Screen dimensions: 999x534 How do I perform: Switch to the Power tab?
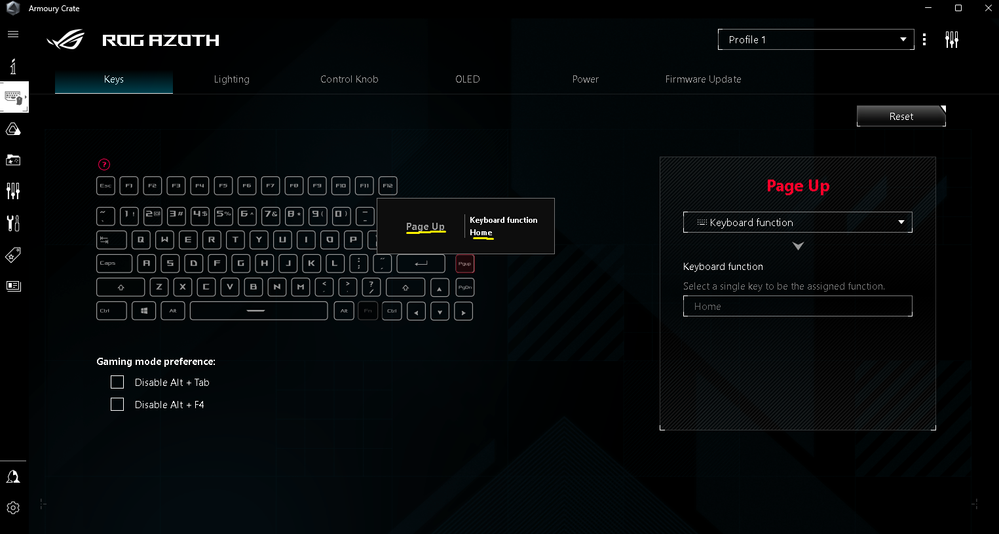click(x=585, y=80)
